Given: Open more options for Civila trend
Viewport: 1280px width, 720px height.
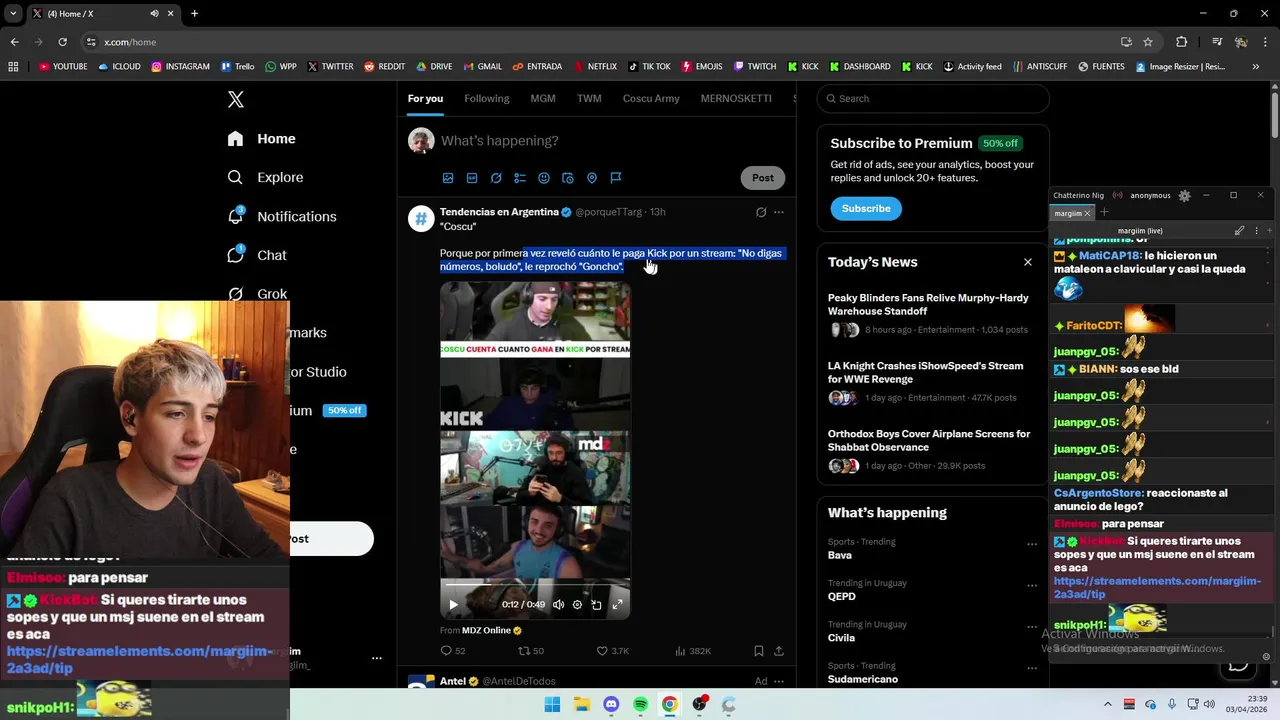Looking at the screenshot, I should [x=1032, y=628].
